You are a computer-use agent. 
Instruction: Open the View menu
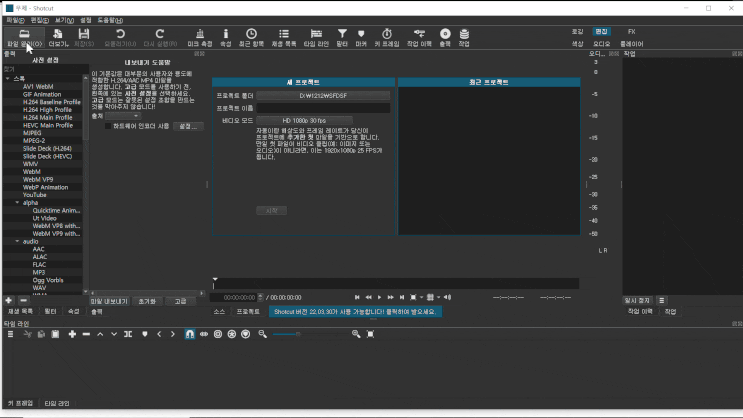click(x=64, y=20)
